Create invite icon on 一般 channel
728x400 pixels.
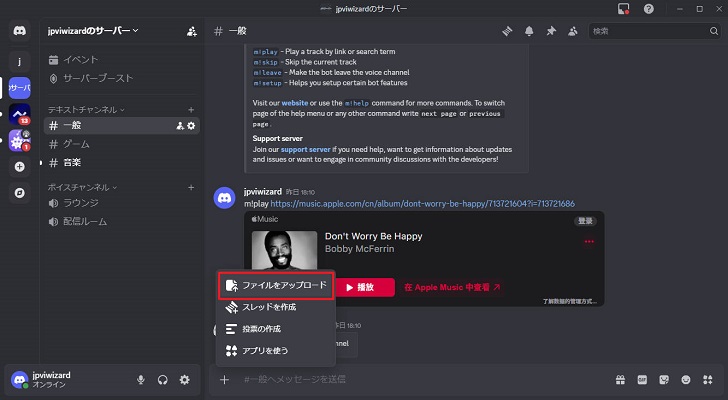[x=180, y=126]
